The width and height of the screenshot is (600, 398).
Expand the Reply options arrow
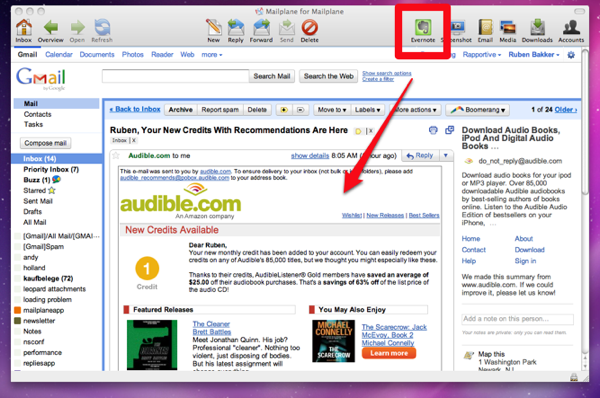tap(446, 156)
